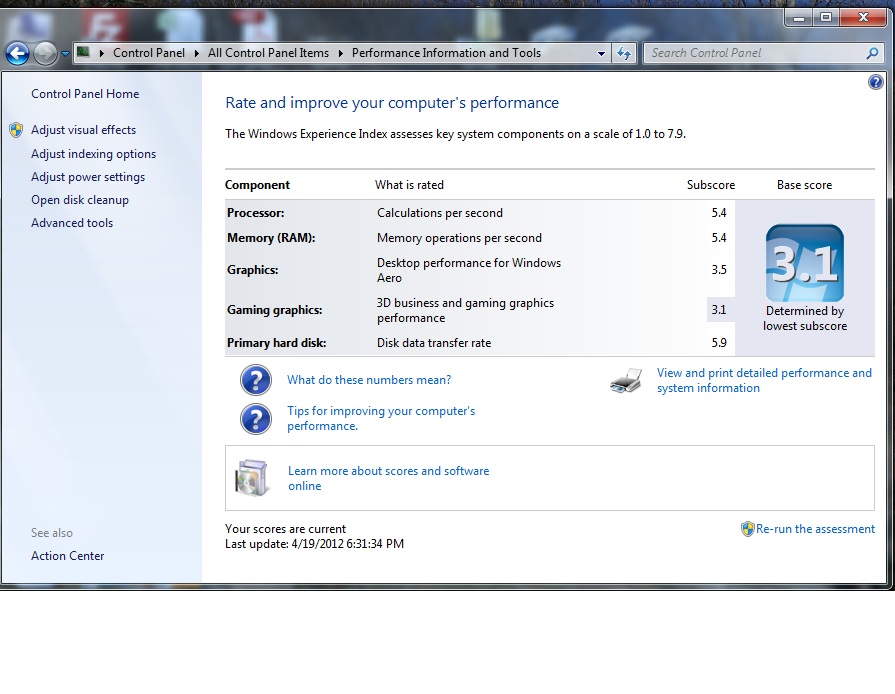
Task: Open Adjust indexing options
Action: click(94, 154)
